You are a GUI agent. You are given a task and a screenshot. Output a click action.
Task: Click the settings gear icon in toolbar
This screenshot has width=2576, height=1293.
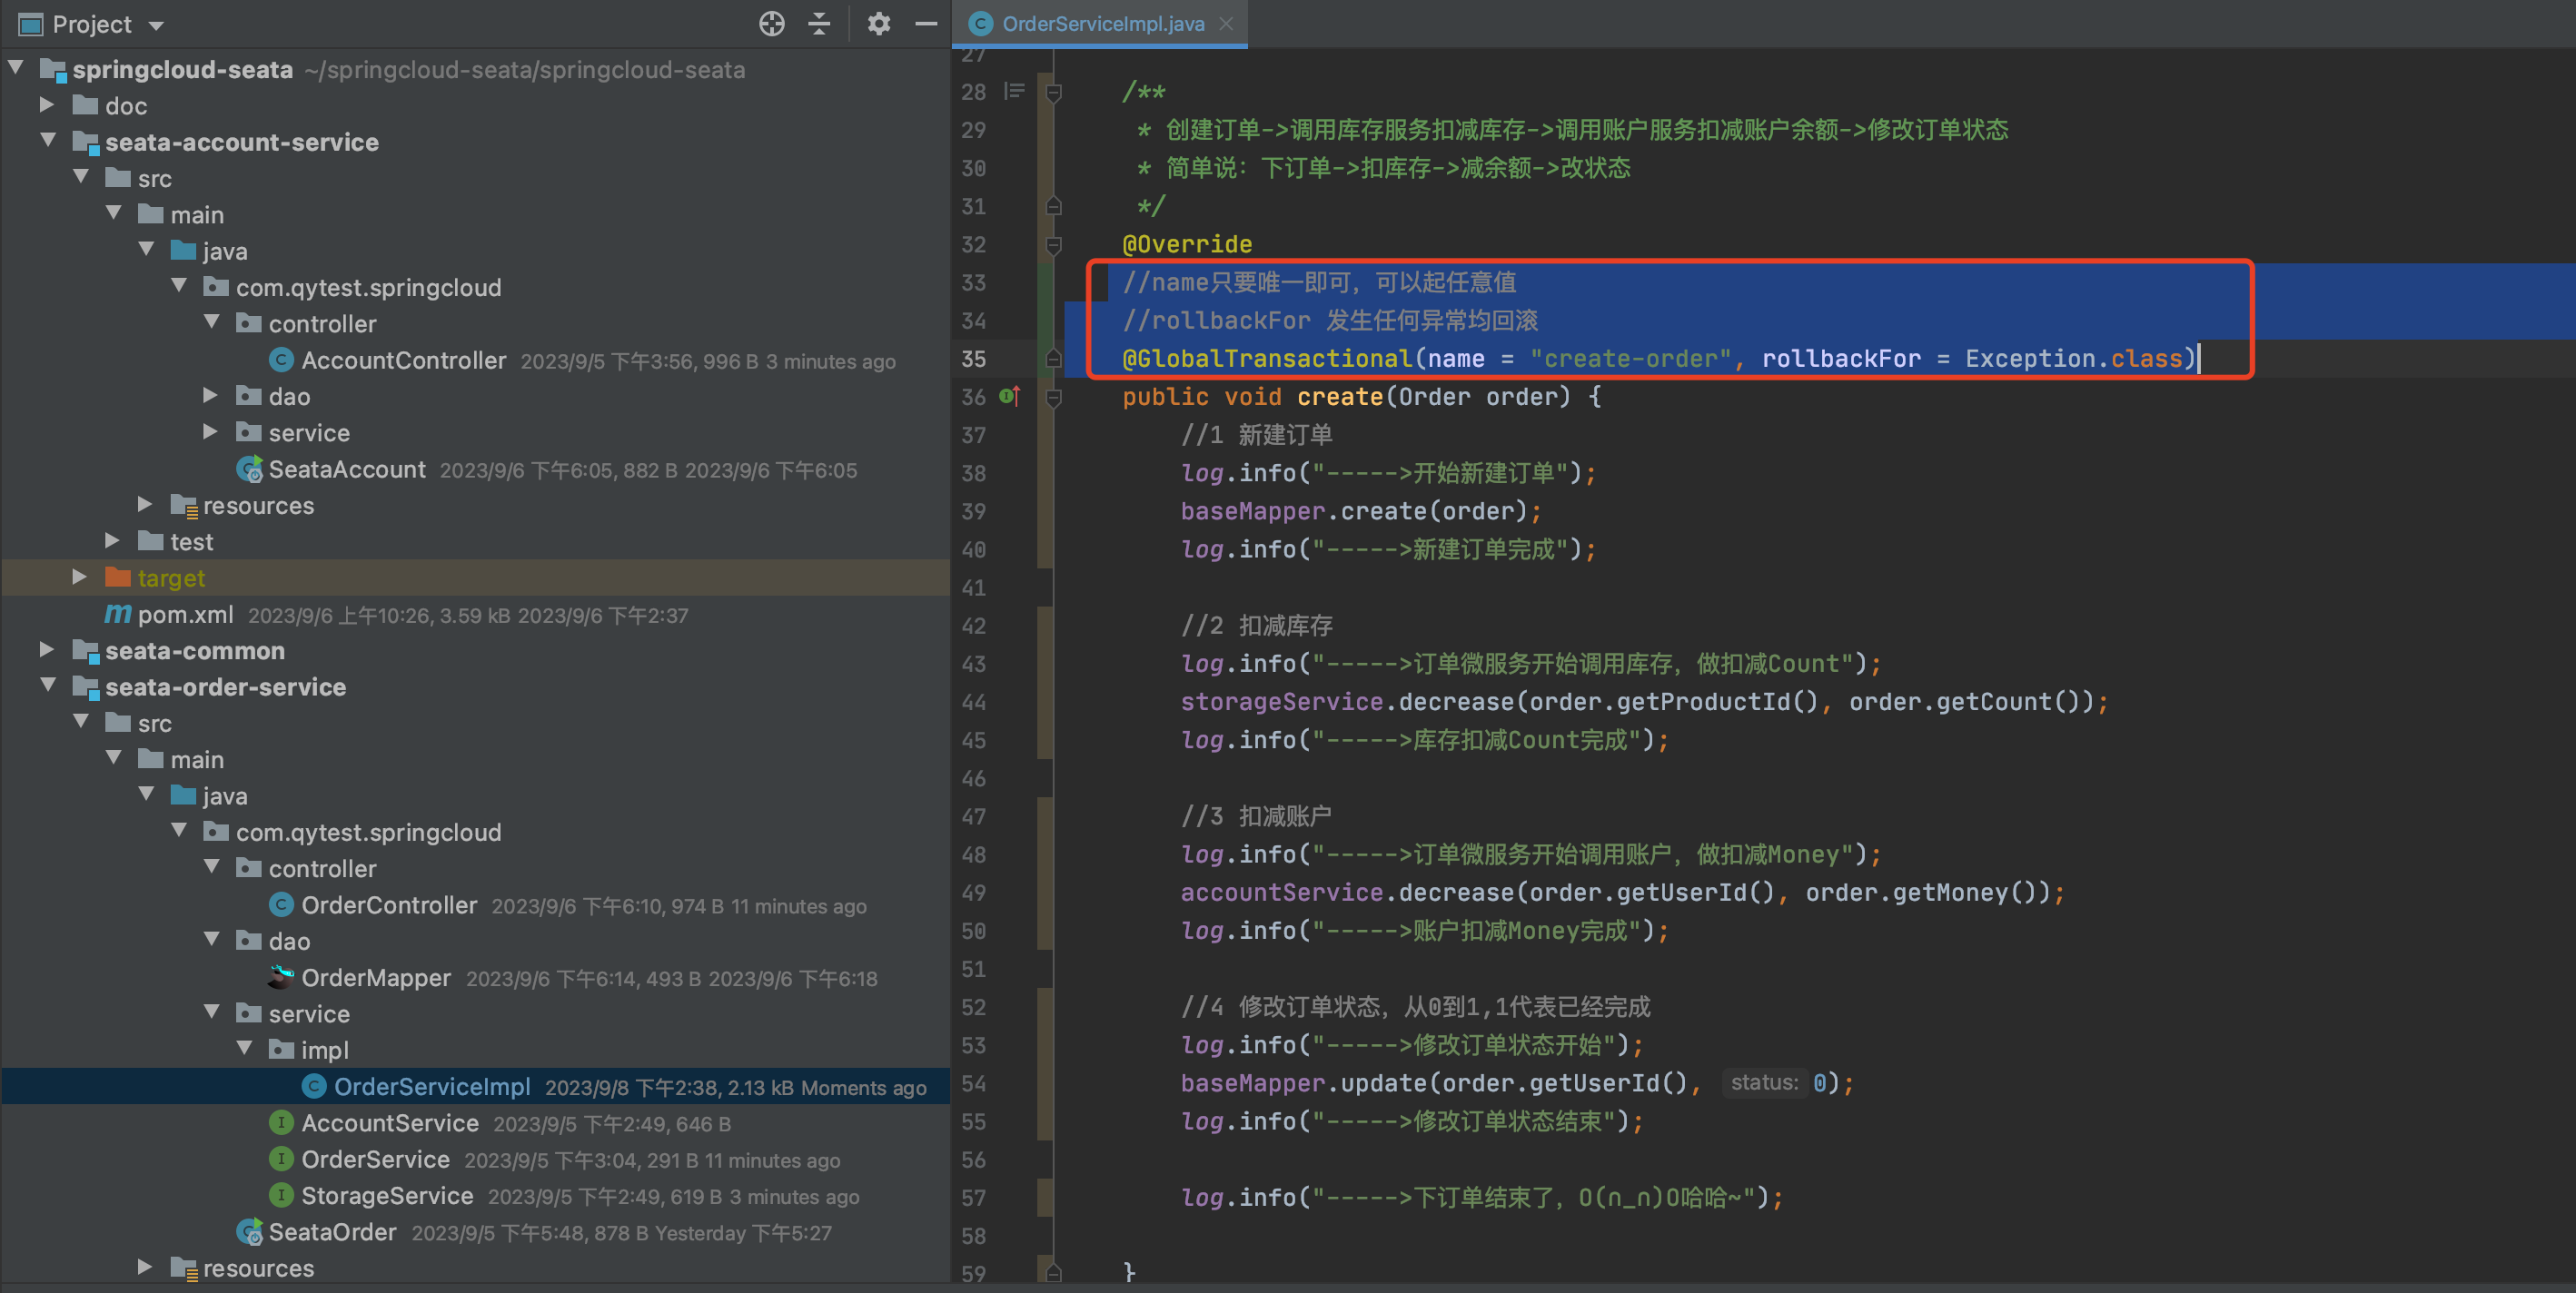[876, 23]
